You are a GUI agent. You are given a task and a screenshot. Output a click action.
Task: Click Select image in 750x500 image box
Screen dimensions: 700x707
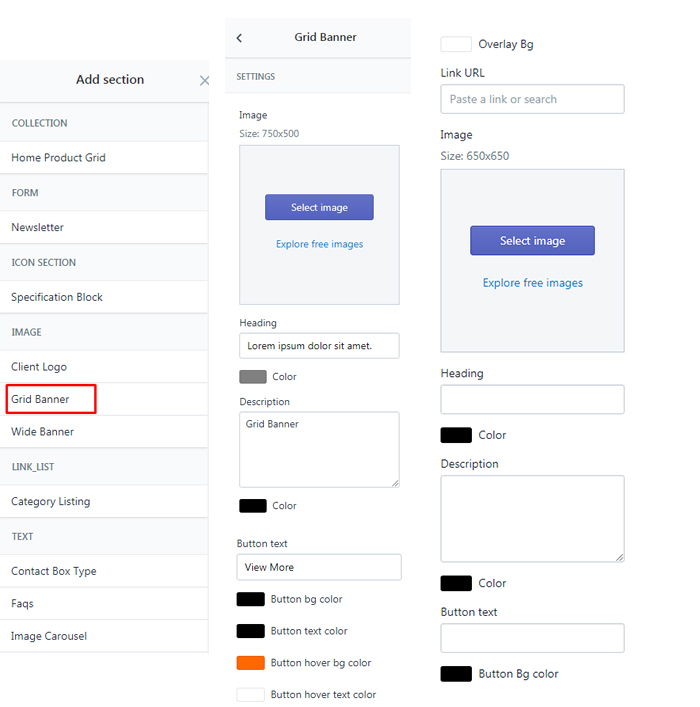(x=319, y=207)
